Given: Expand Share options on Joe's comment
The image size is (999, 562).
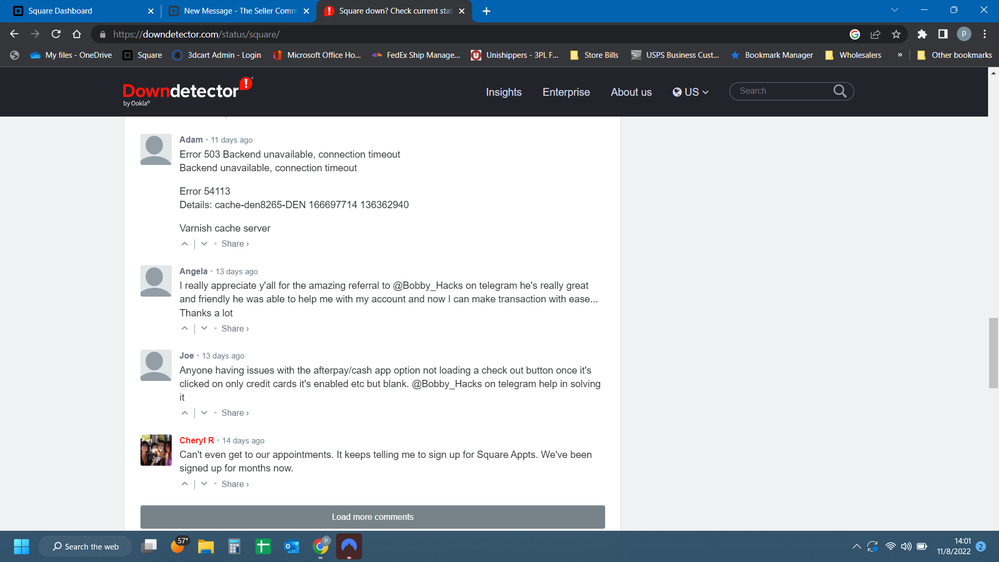Looking at the screenshot, I should tap(235, 413).
